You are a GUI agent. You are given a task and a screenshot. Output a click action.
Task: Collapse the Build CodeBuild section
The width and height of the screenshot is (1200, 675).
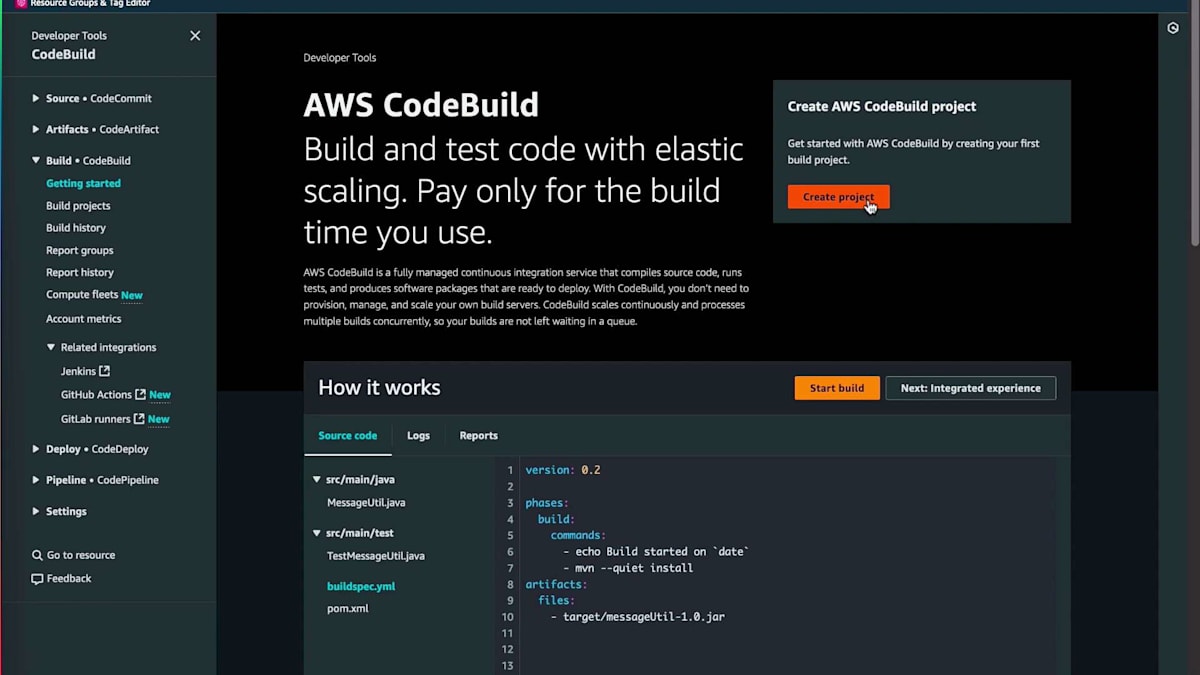36,160
